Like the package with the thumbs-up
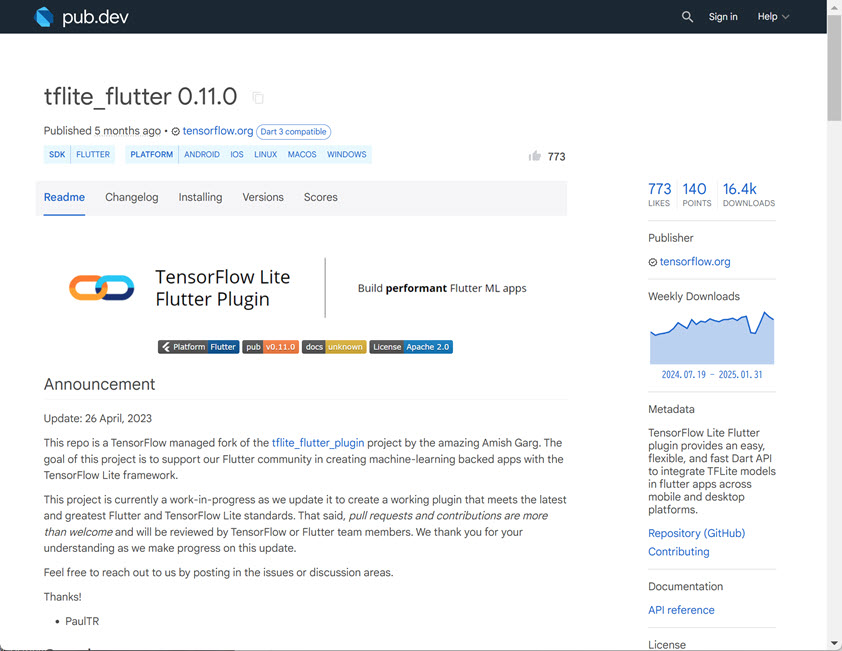842x651 pixels. (536, 156)
